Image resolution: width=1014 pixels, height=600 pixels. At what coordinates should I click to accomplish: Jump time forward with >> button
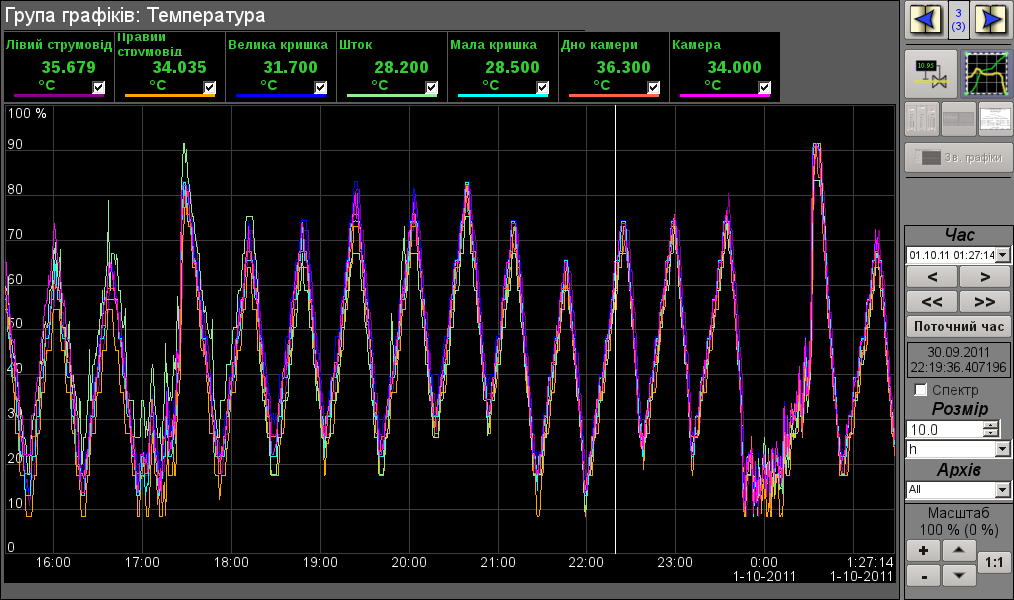(984, 301)
